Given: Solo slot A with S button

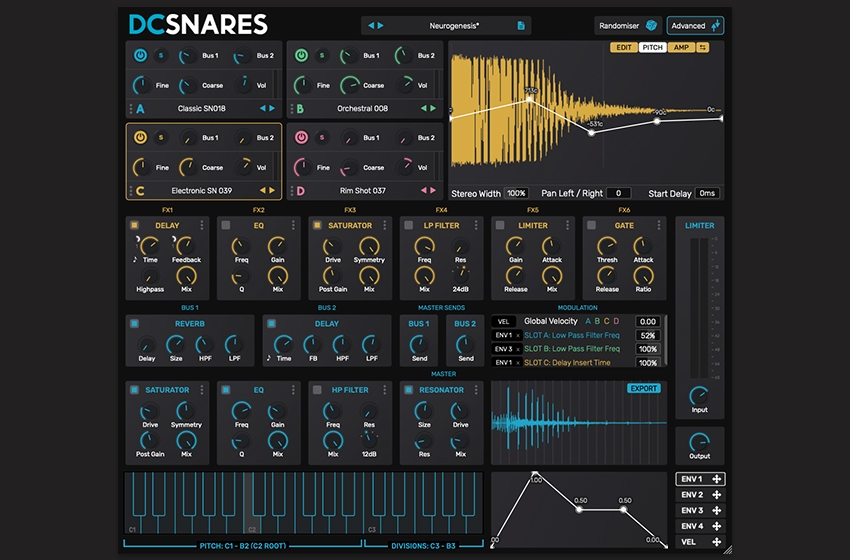Looking at the screenshot, I should pyautogui.click(x=161, y=55).
